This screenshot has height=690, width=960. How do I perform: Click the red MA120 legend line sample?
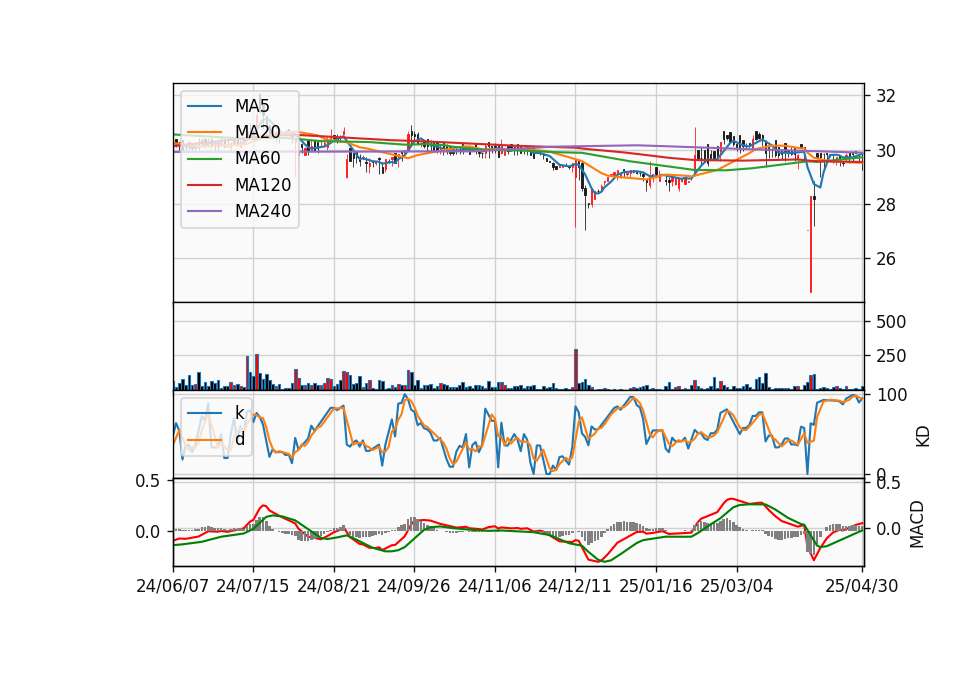click(204, 185)
